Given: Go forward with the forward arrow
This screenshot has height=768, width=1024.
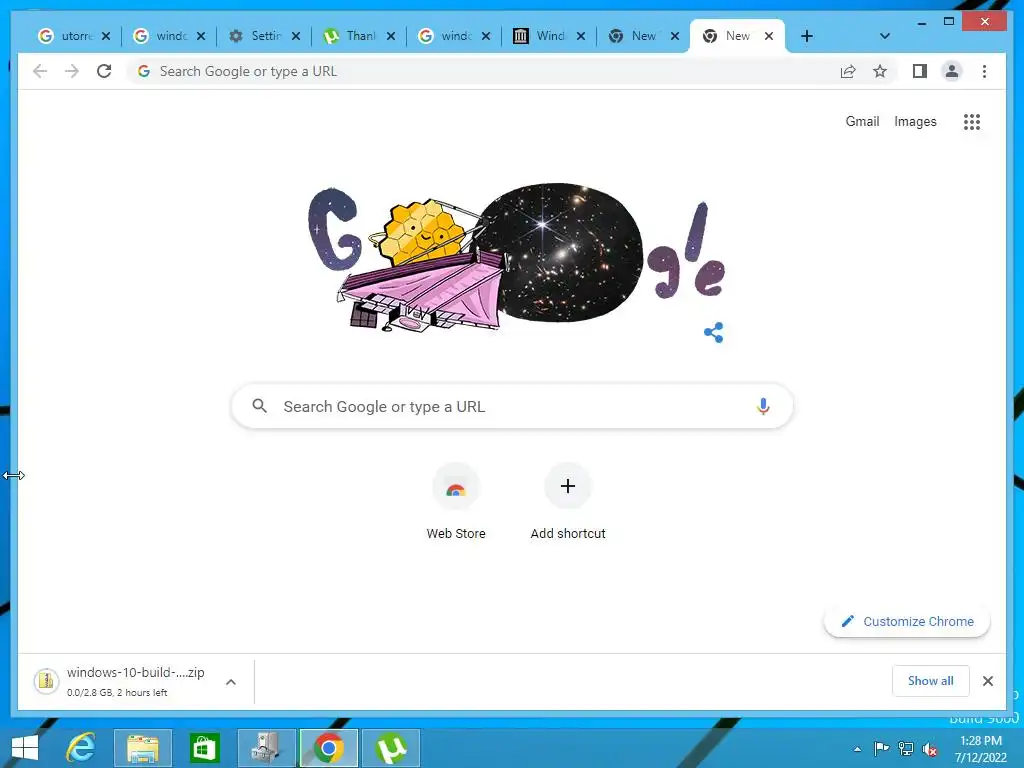Looking at the screenshot, I should click(72, 71).
